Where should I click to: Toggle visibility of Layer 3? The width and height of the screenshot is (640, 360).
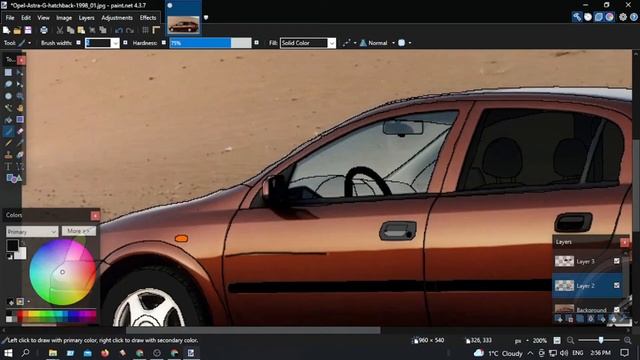(x=617, y=261)
